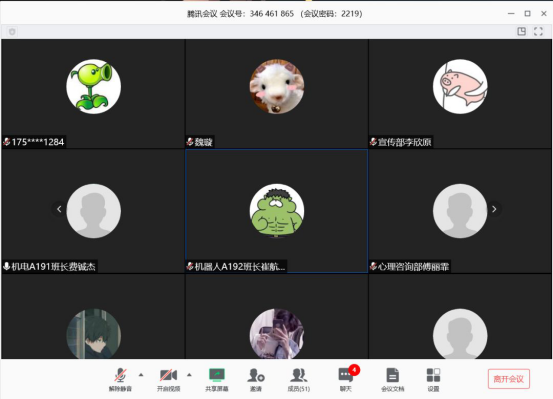Select the 宣传部李欣原 pig avatar tile
This screenshot has width=553, height=399.
point(460,94)
